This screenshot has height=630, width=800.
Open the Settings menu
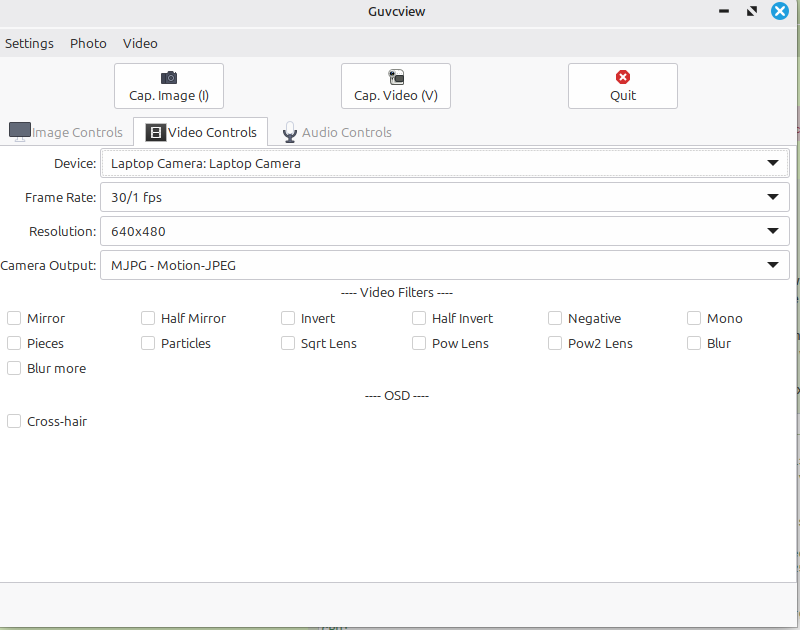coord(29,43)
